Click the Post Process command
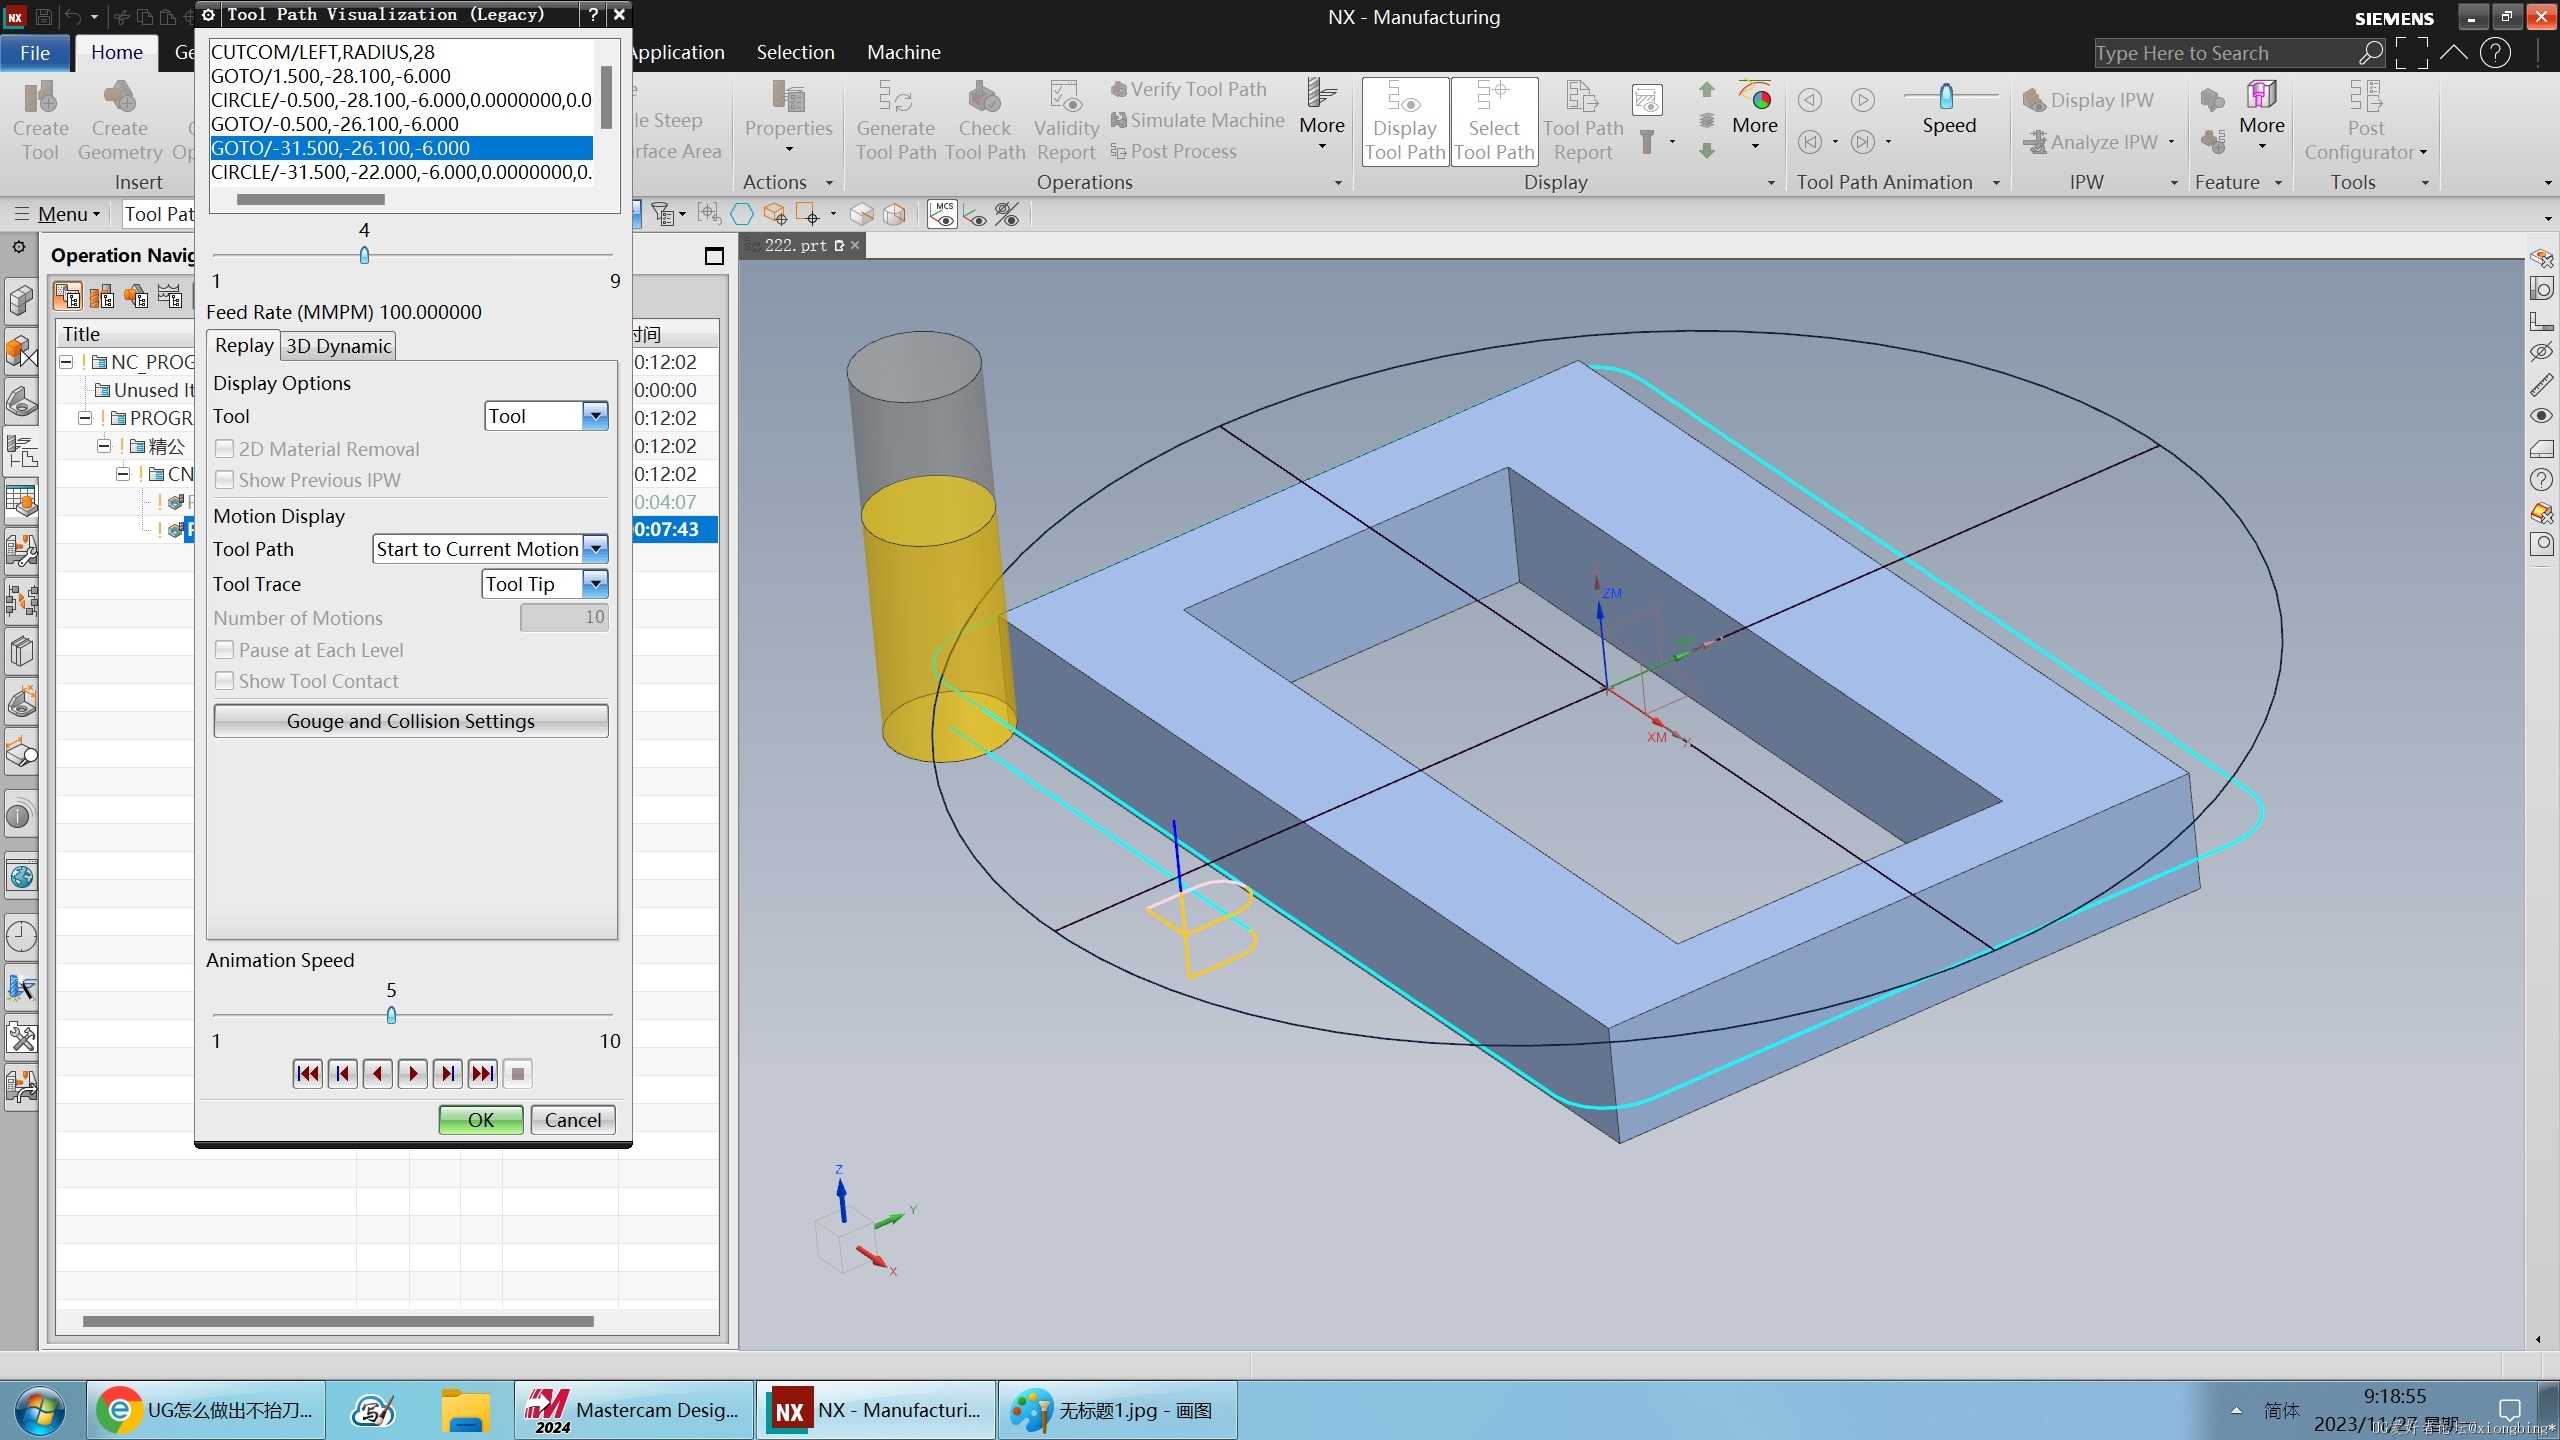2560x1440 pixels. point(1174,151)
